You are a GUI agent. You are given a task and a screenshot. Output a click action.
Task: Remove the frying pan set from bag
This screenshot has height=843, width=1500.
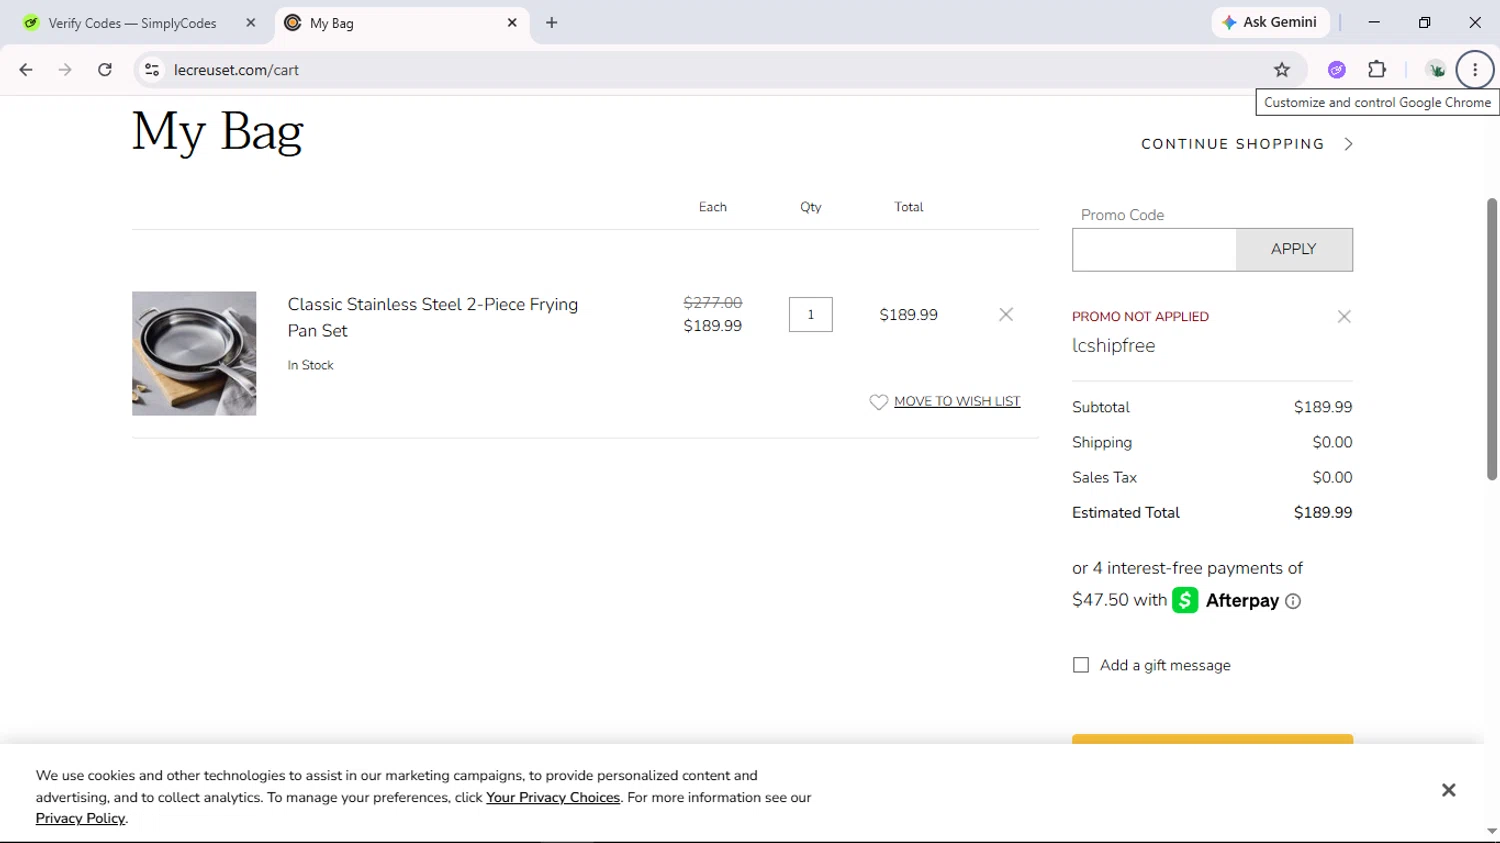(x=1006, y=314)
